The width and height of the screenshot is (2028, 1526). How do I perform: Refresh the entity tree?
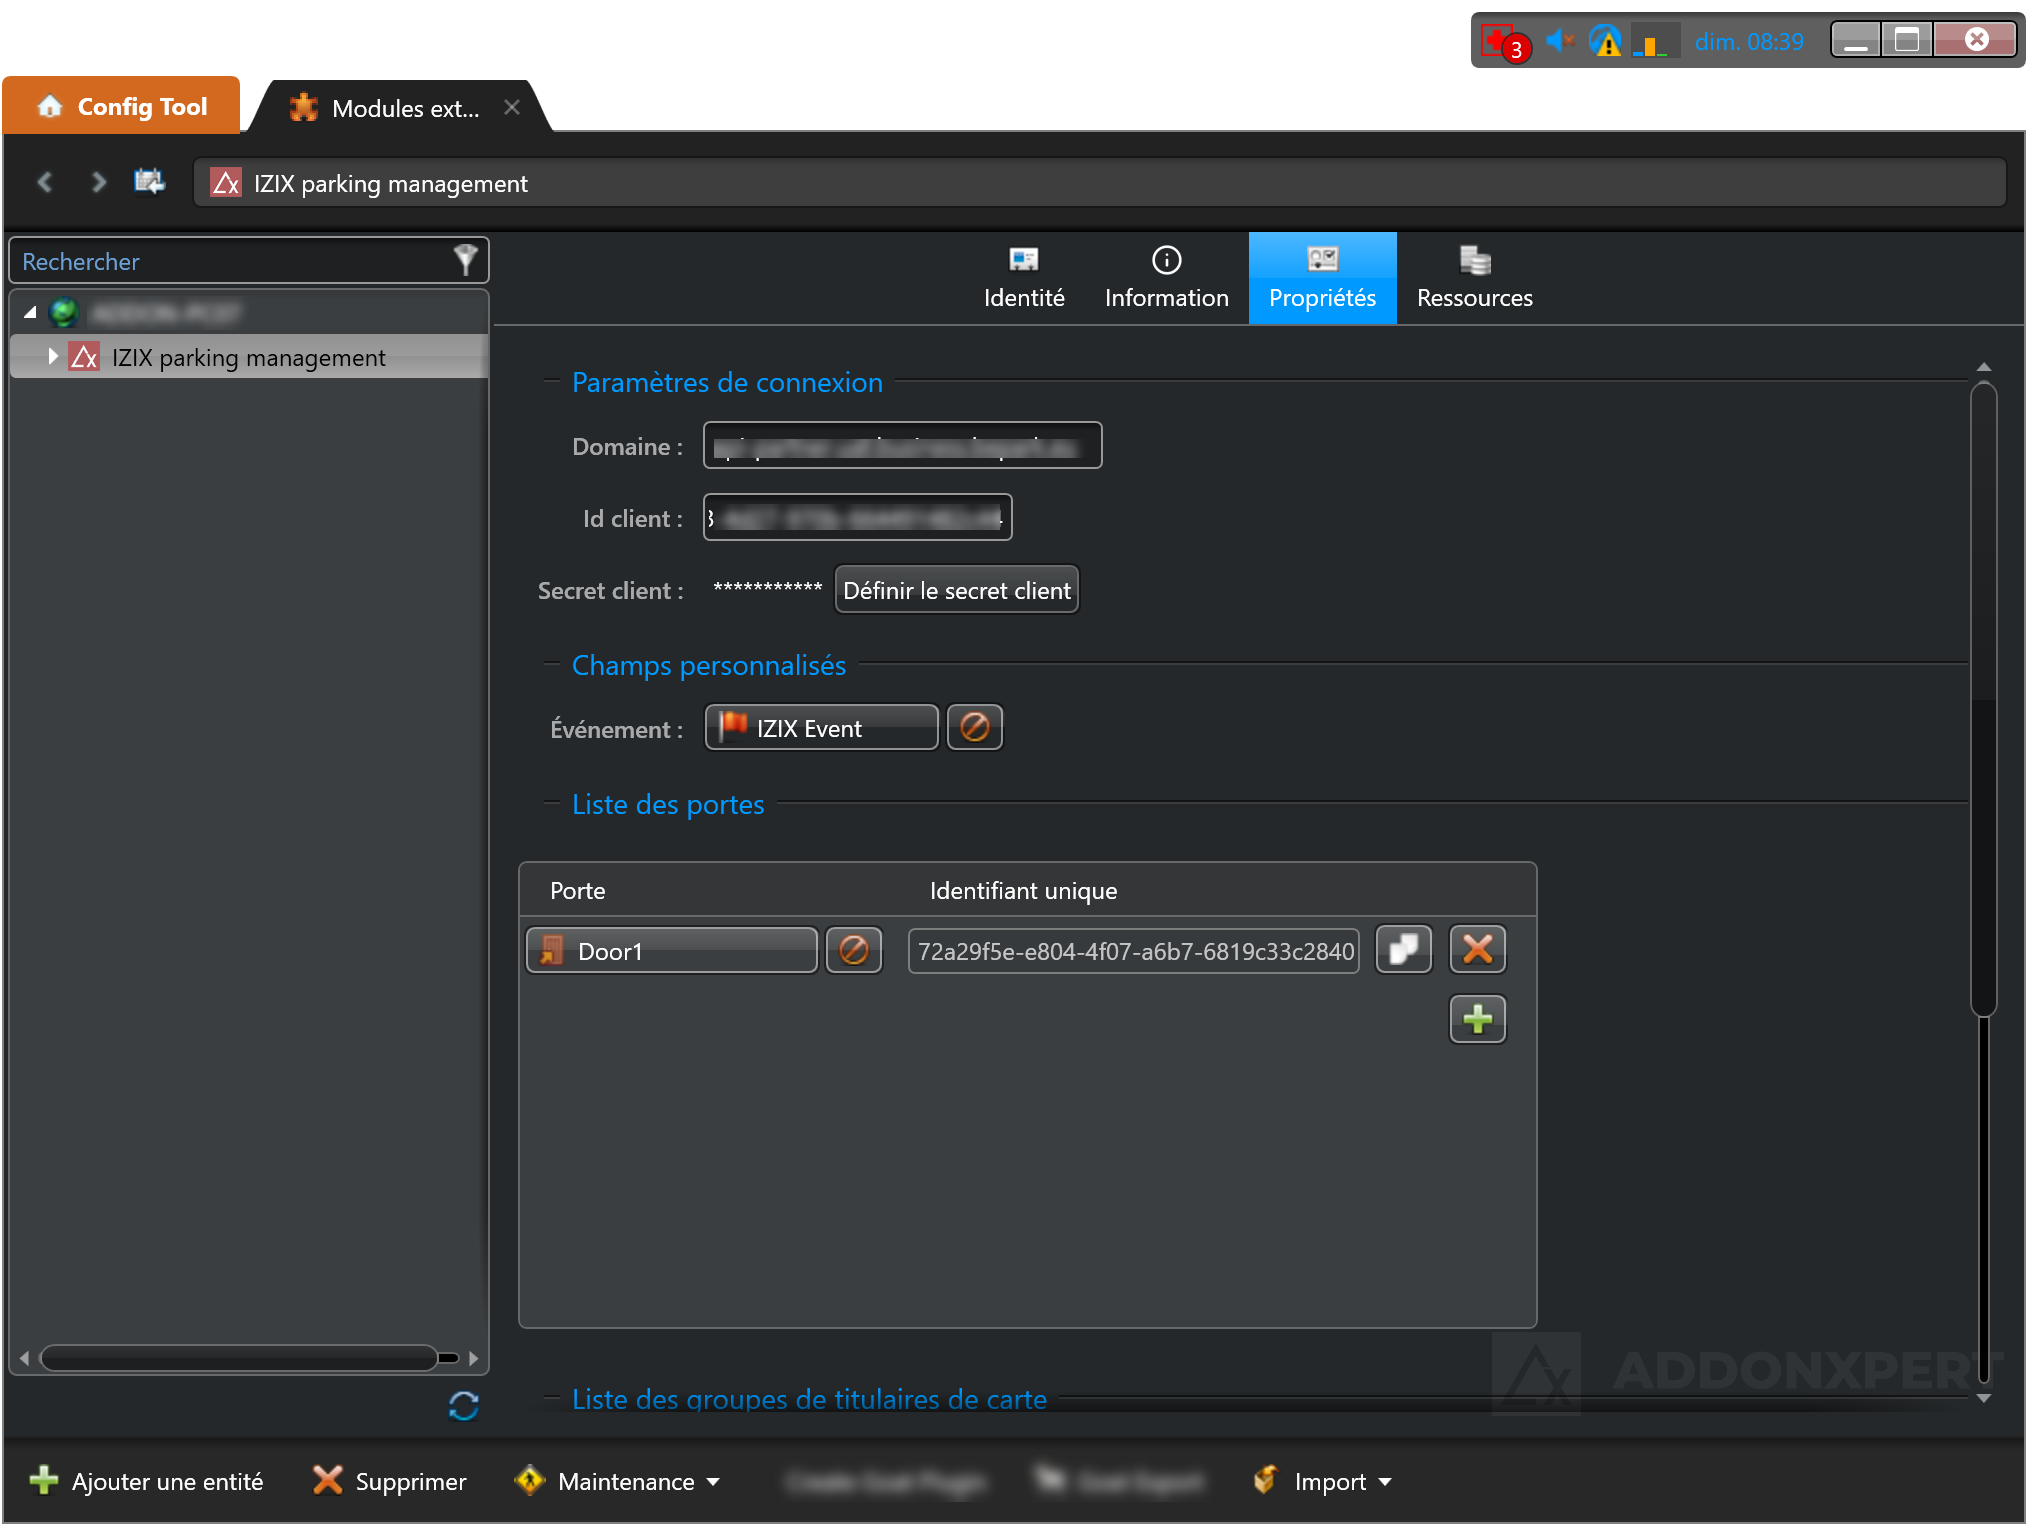pos(463,1405)
